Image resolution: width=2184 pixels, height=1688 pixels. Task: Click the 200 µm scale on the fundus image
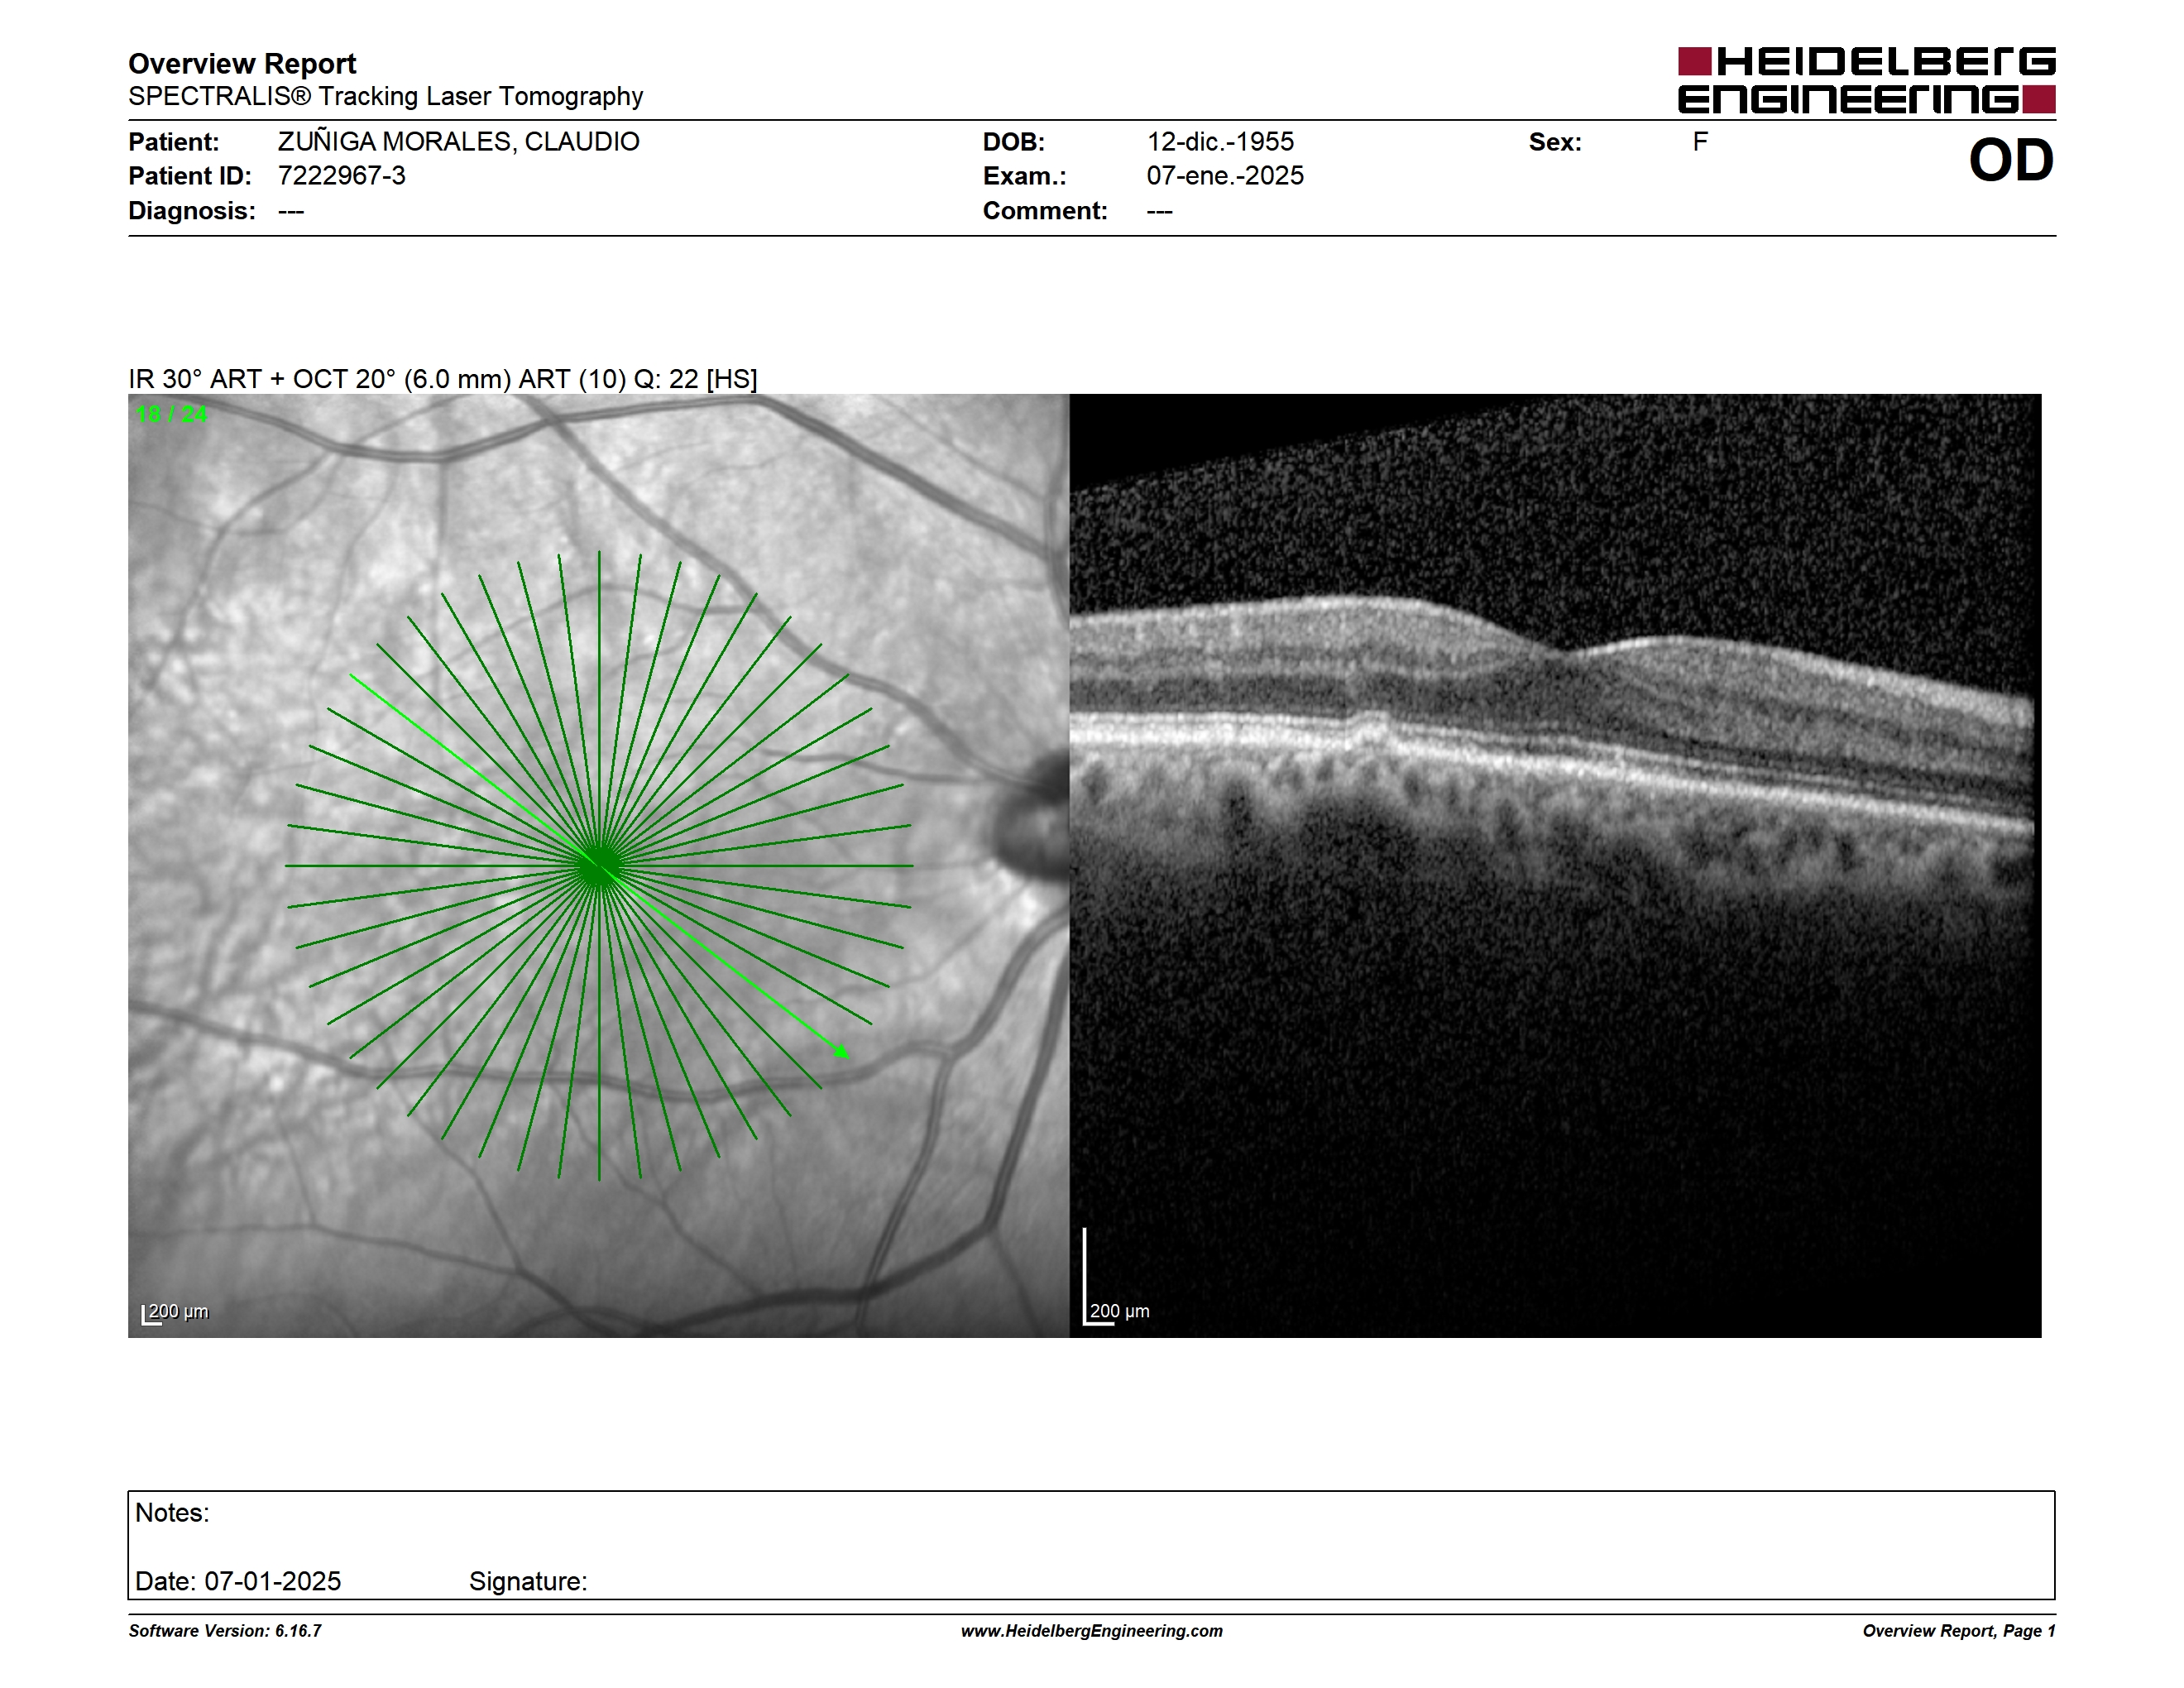[x=175, y=1312]
